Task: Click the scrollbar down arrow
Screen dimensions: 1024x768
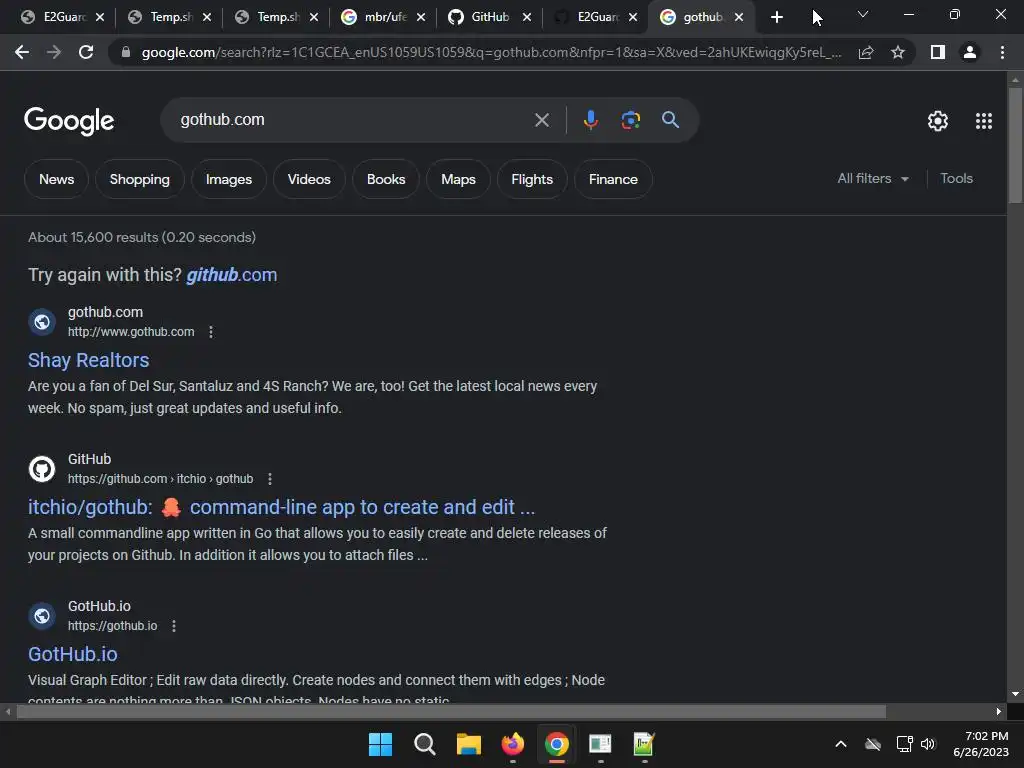Action: point(1015,694)
